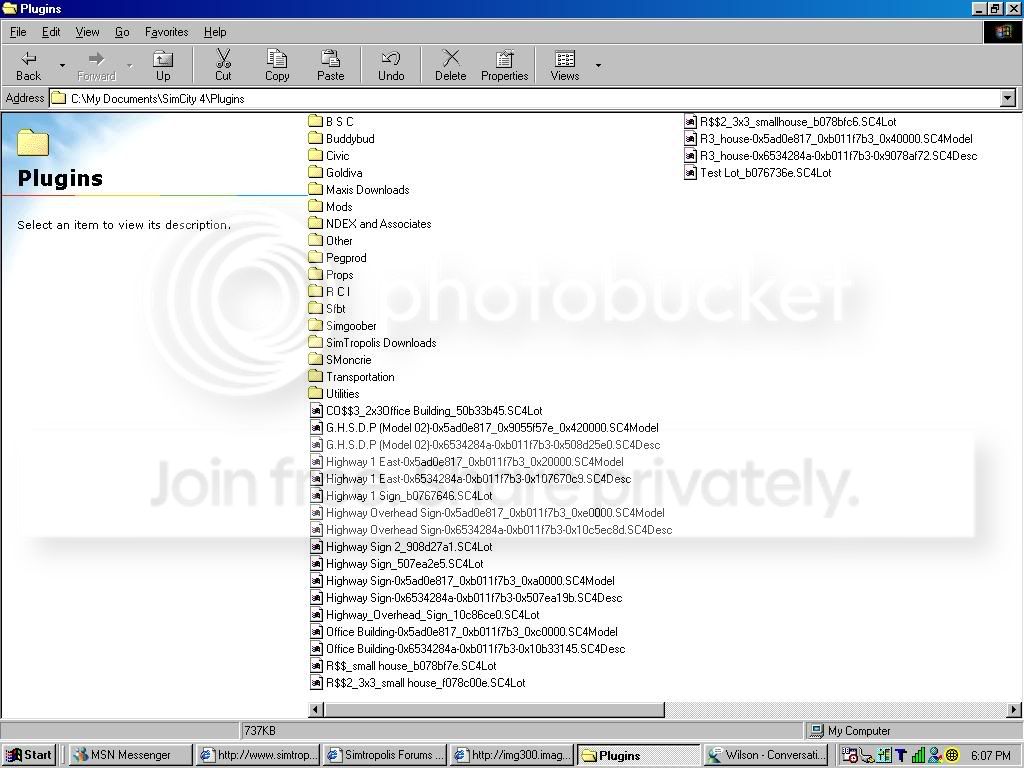Switch to http://img300.imag taskbar window

512,755
